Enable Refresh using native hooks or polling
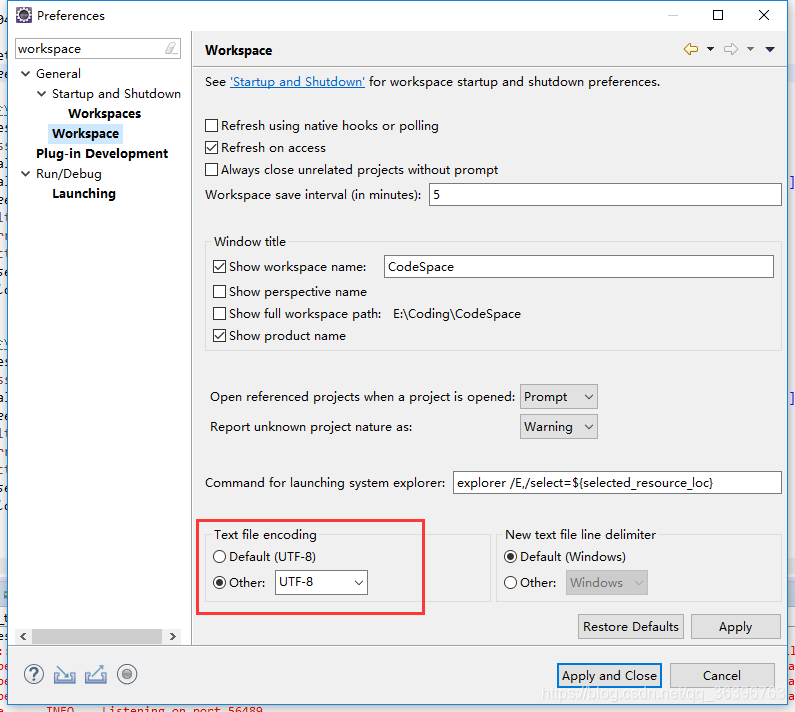The width and height of the screenshot is (795, 712). (211, 125)
